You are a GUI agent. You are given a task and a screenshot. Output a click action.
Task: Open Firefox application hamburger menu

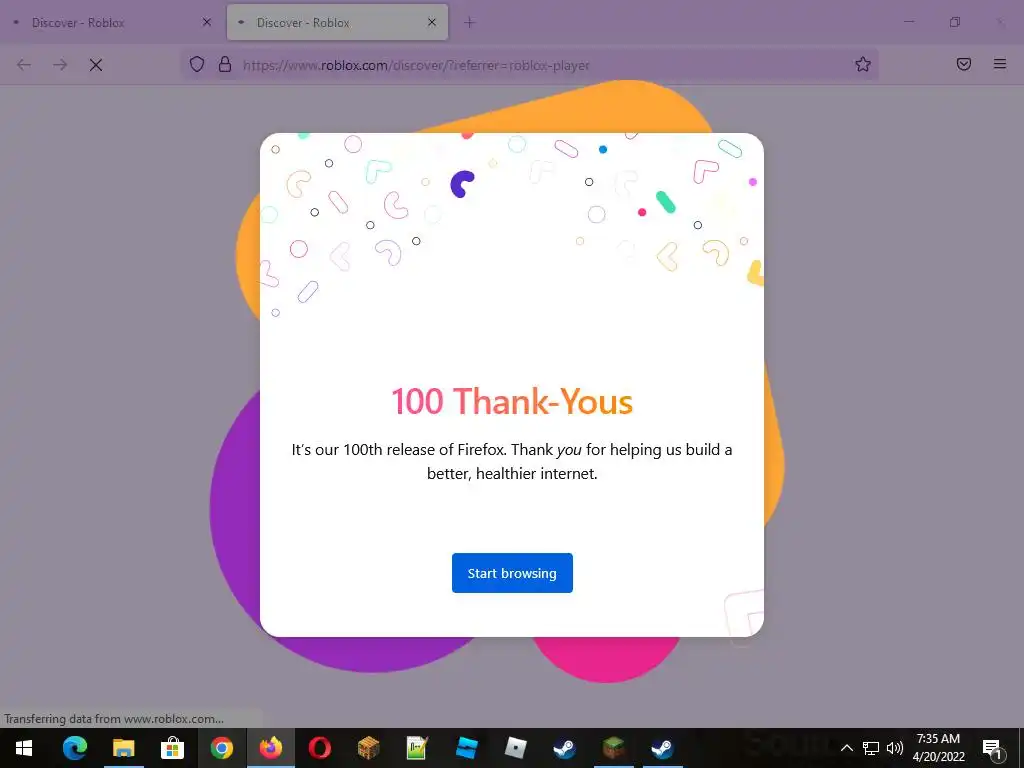point(999,64)
